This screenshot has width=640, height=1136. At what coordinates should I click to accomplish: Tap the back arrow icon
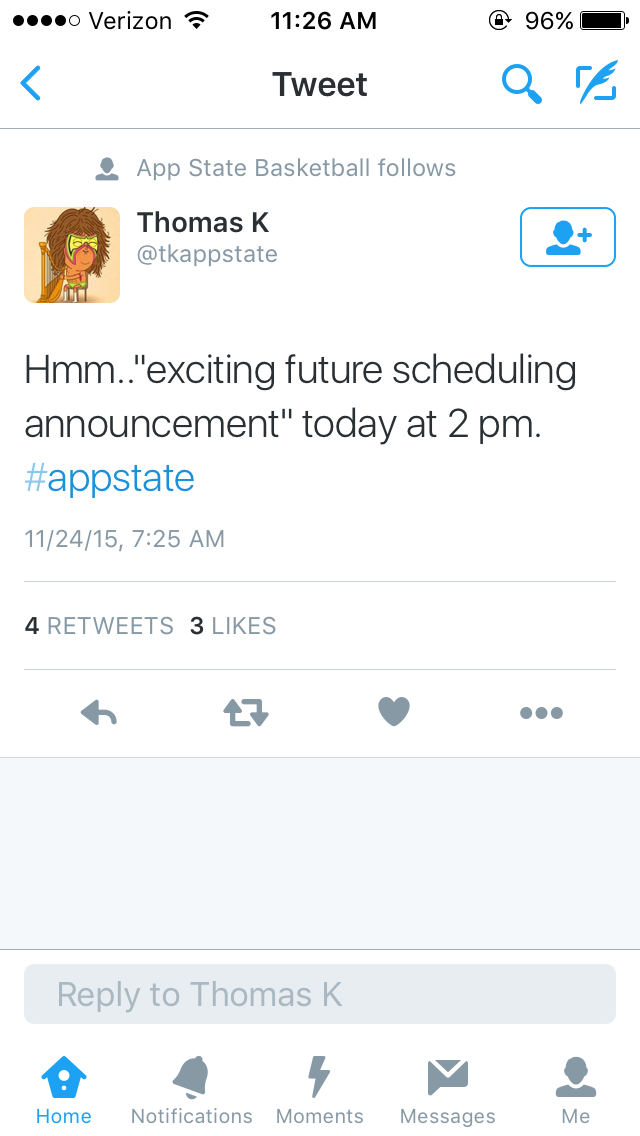coord(32,84)
